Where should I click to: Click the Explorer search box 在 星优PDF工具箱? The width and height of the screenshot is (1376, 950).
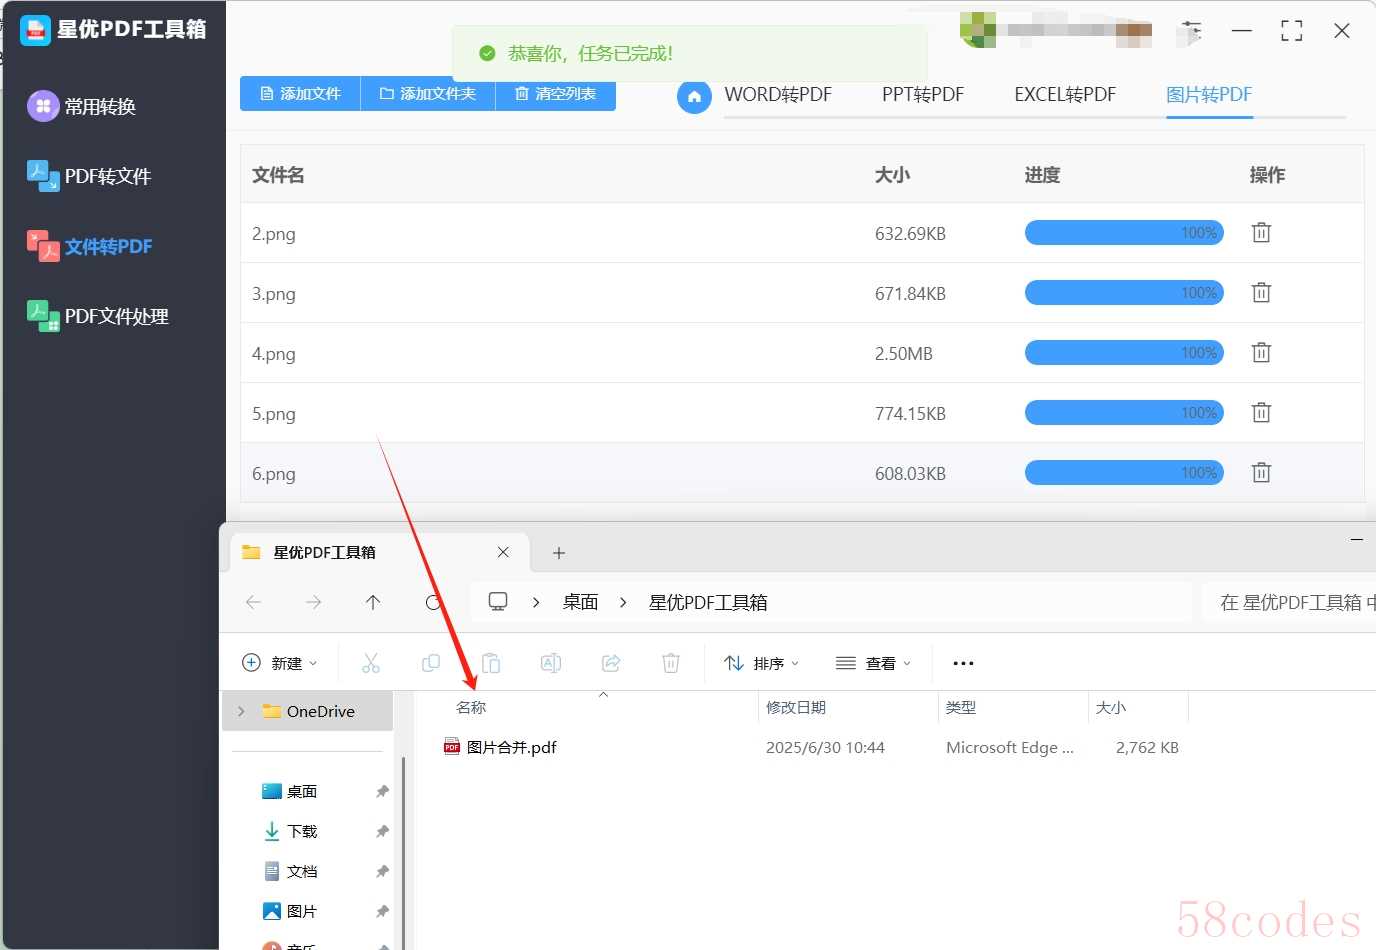1289,602
